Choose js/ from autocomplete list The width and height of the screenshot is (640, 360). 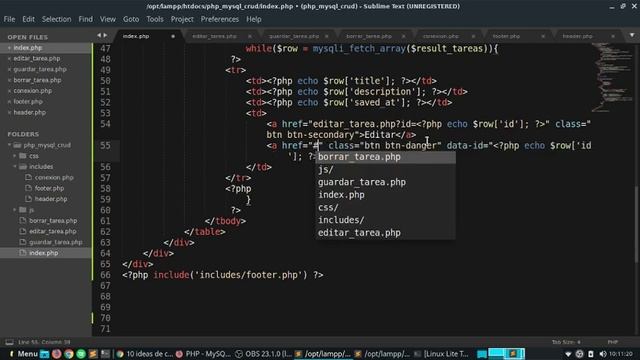[385, 170]
